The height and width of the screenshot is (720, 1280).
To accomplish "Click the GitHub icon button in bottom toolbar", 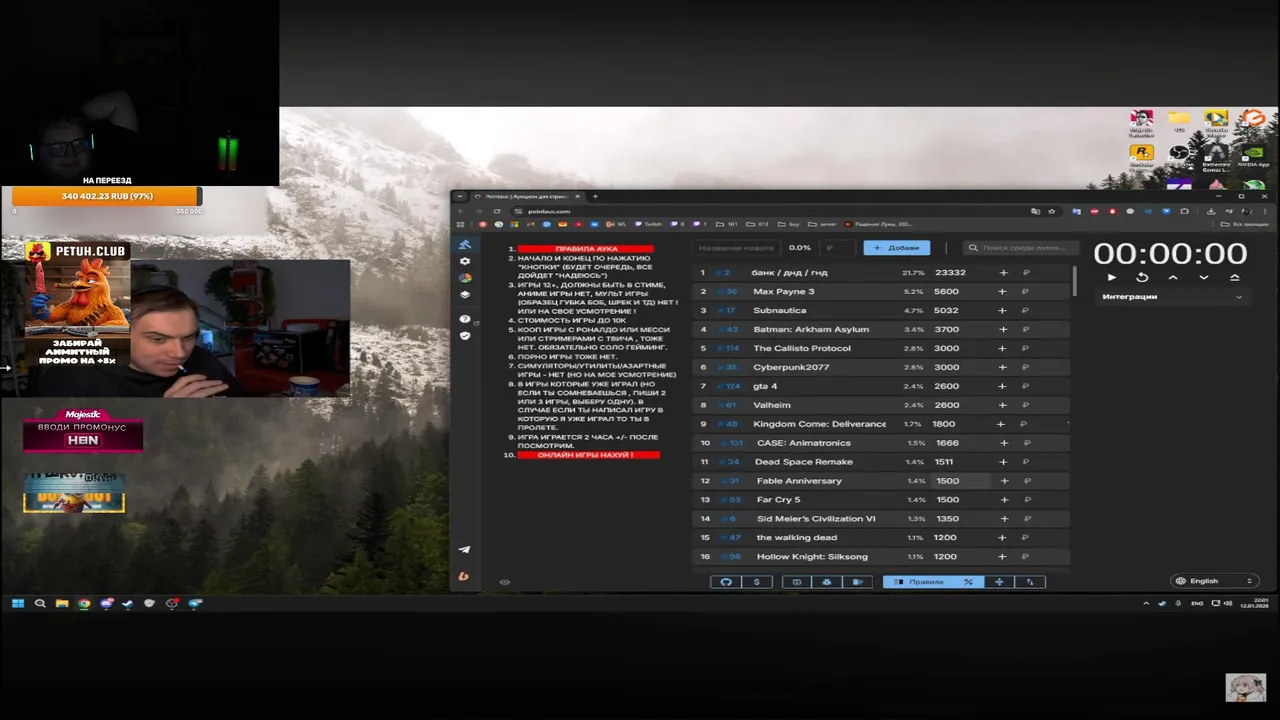I will point(726,582).
